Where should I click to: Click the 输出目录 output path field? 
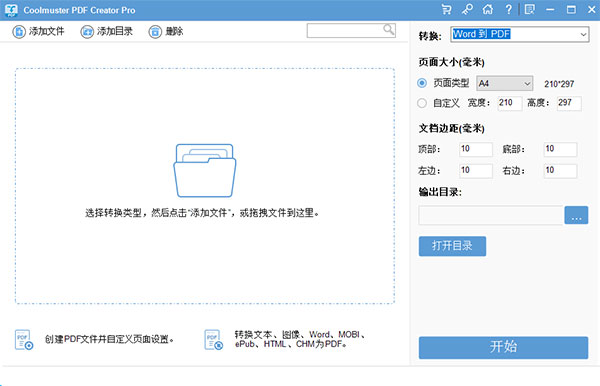click(x=491, y=215)
